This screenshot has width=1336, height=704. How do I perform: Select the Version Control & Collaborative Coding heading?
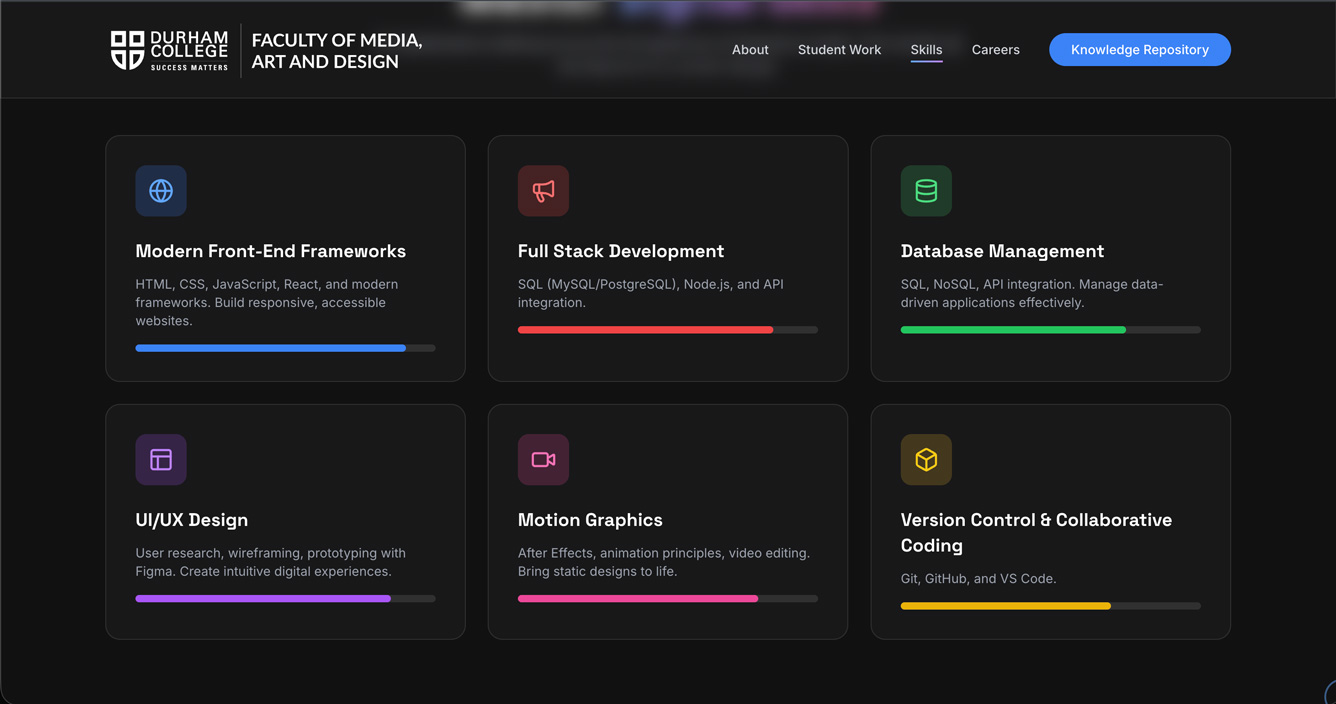(1036, 533)
